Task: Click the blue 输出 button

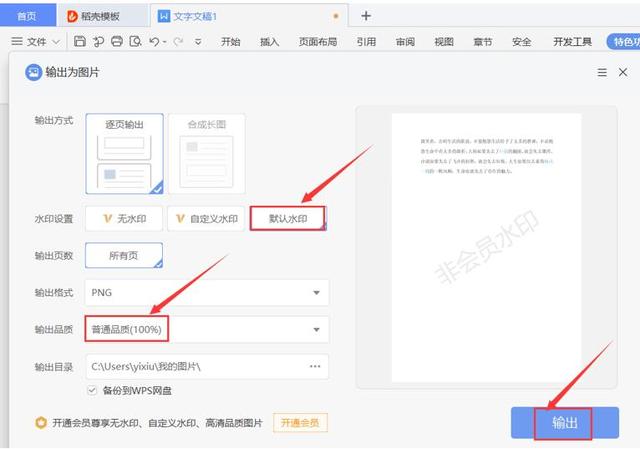Action: coord(565,423)
